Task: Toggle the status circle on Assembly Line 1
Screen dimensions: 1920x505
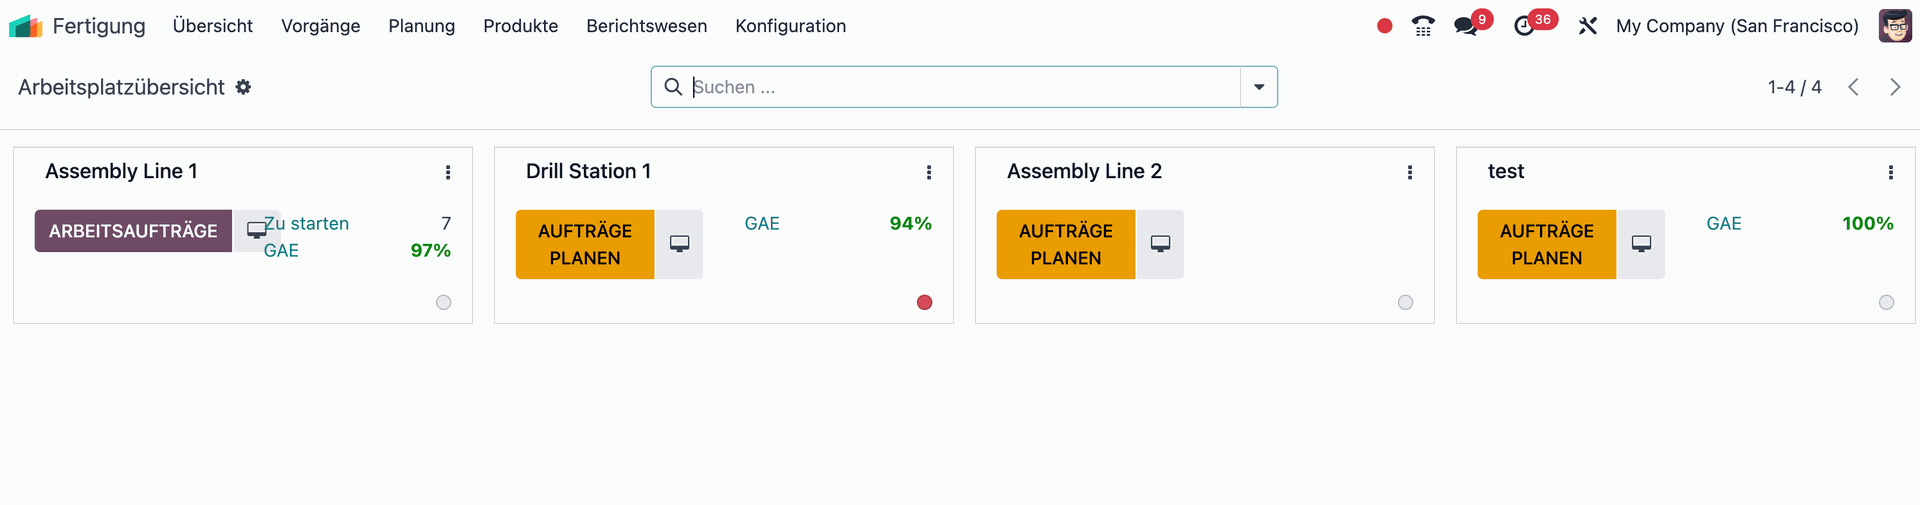Action: click(x=444, y=302)
